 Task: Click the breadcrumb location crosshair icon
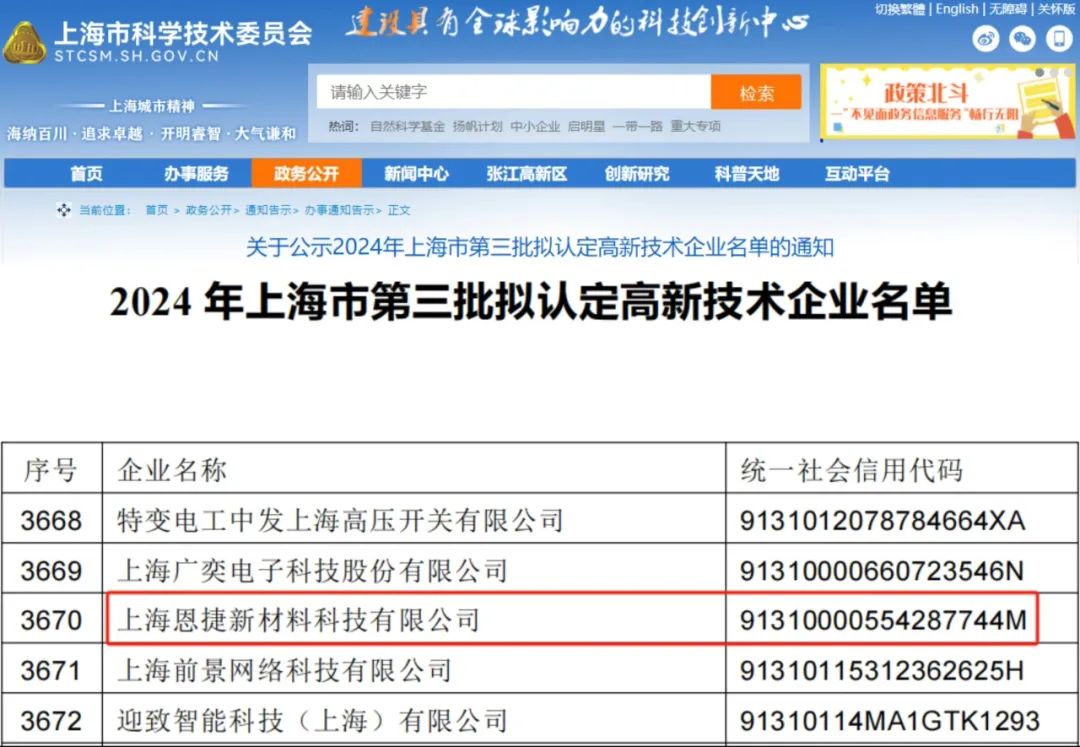tap(64, 210)
